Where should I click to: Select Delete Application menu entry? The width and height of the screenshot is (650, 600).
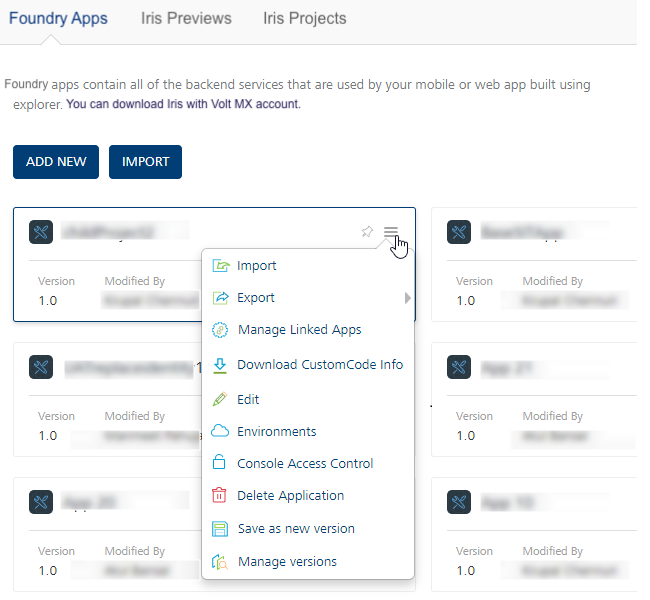click(x=290, y=496)
